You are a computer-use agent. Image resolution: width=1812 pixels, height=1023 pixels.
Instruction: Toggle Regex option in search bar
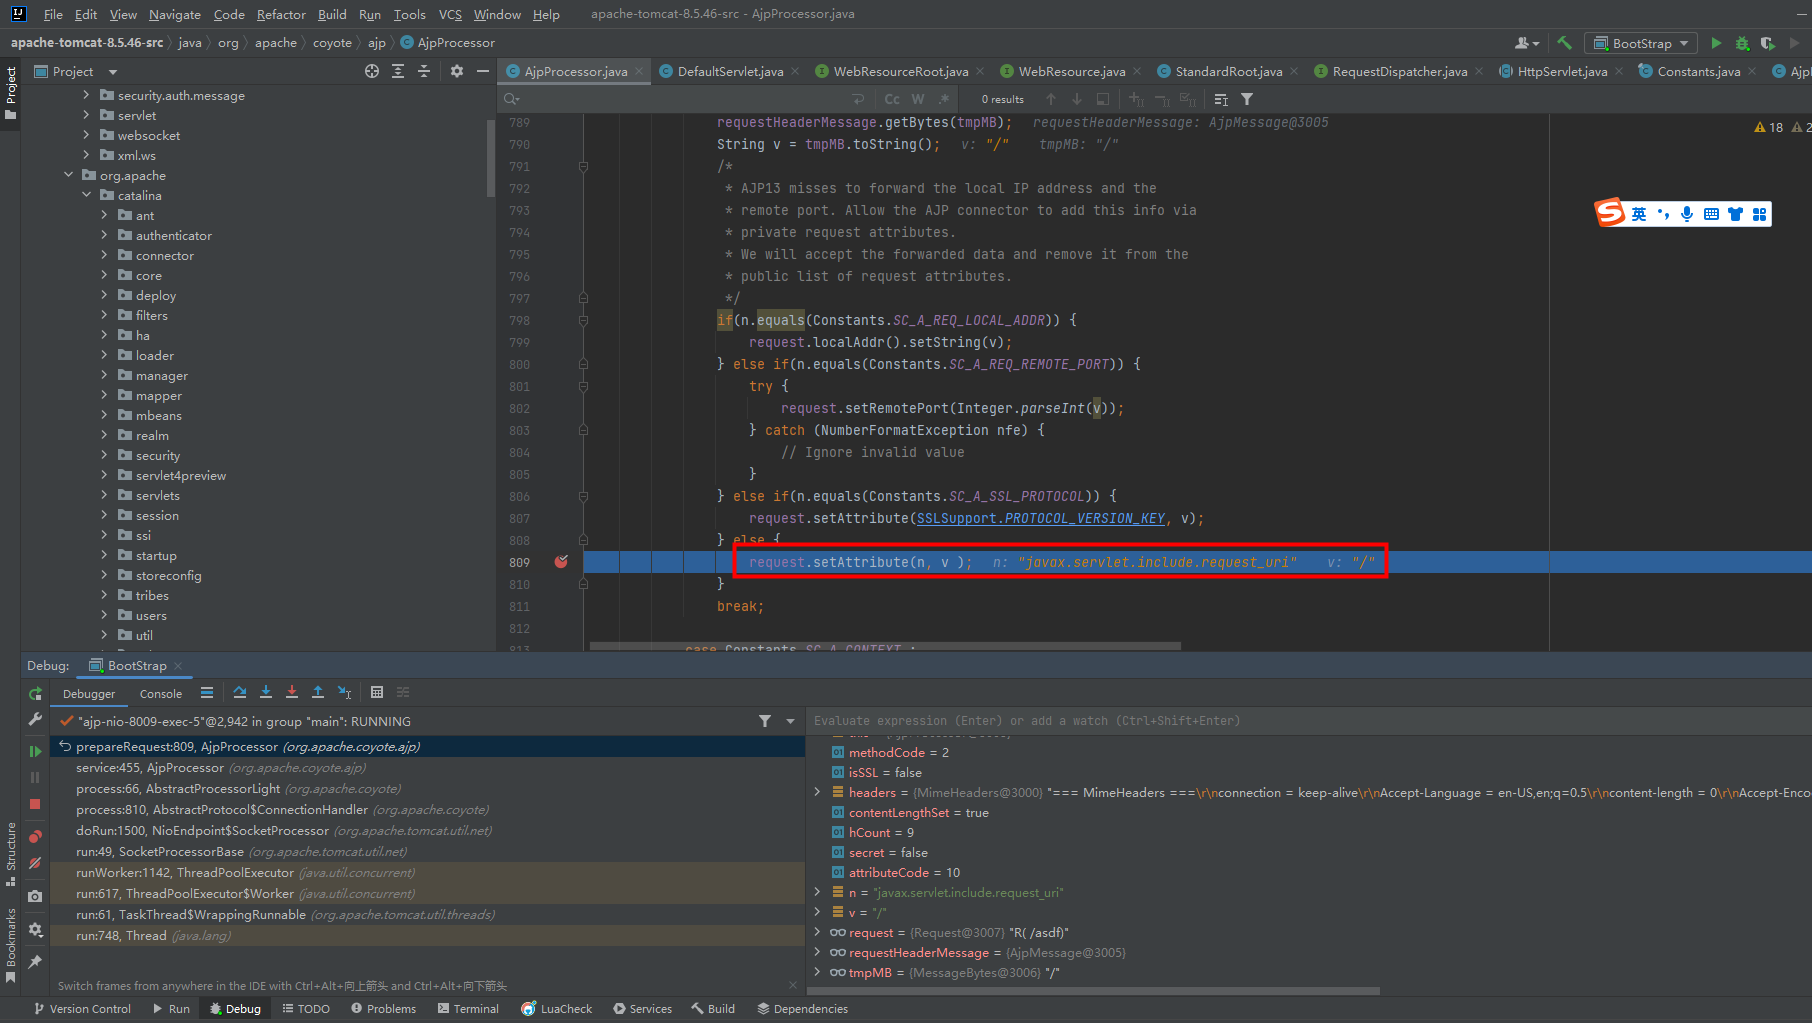point(944,99)
